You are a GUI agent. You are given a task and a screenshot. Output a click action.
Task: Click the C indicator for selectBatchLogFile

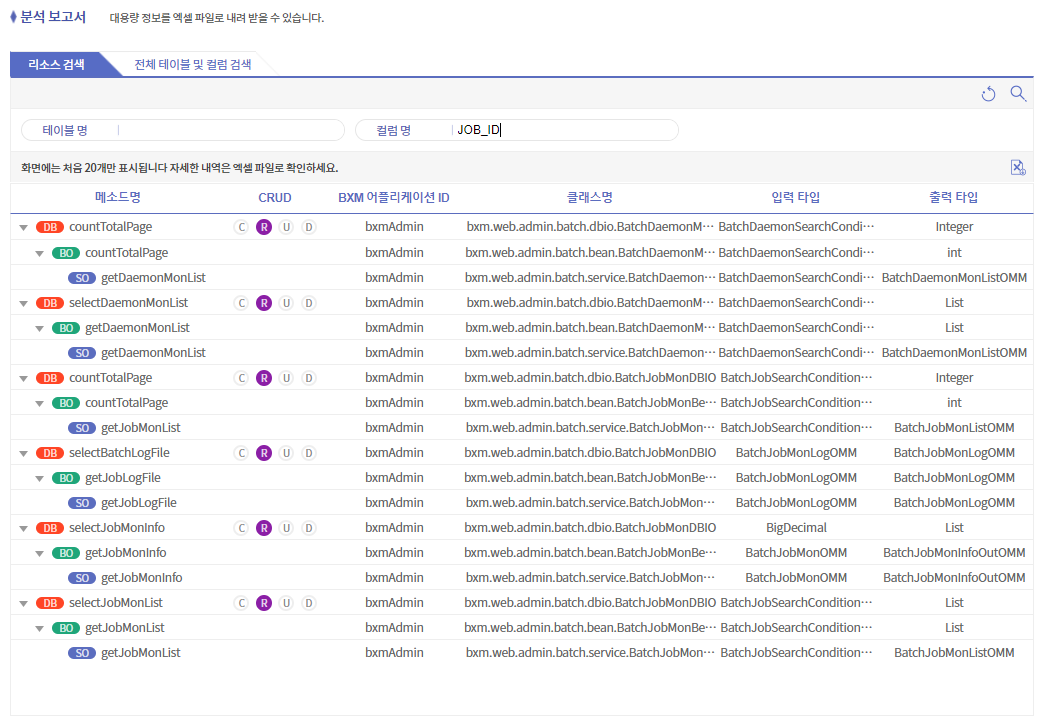(x=241, y=453)
